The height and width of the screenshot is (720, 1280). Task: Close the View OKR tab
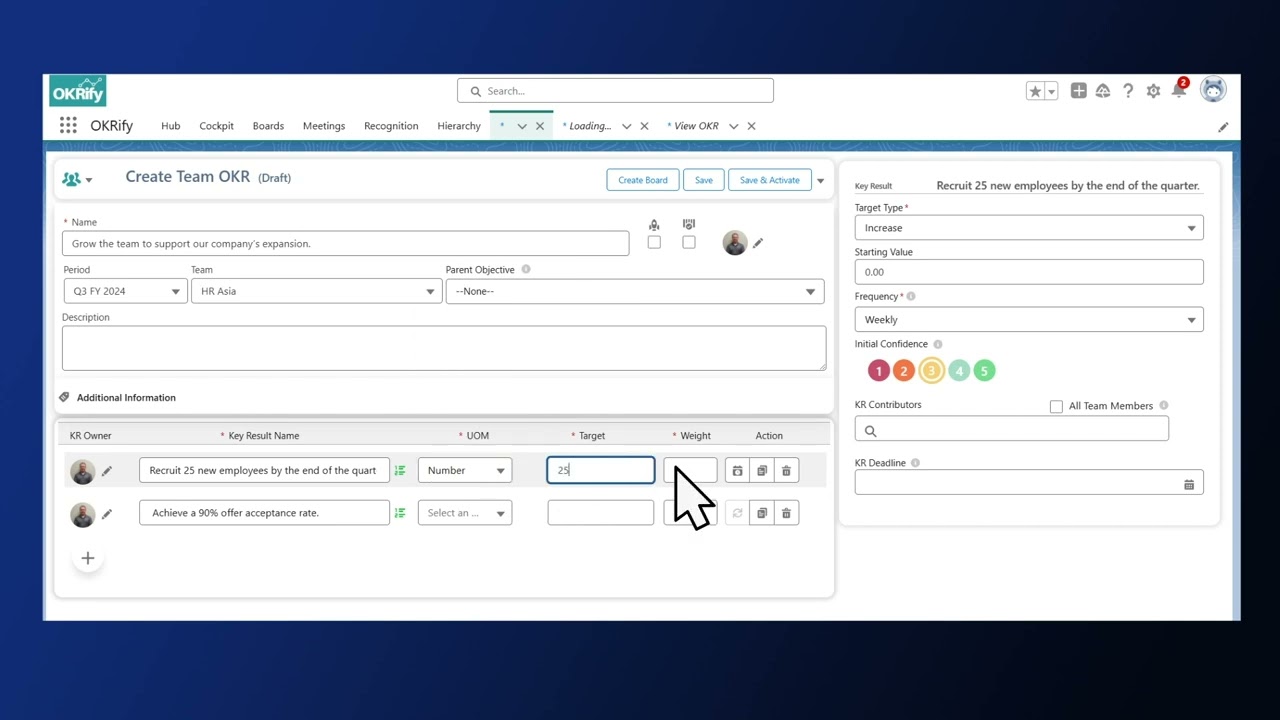(x=751, y=126)
